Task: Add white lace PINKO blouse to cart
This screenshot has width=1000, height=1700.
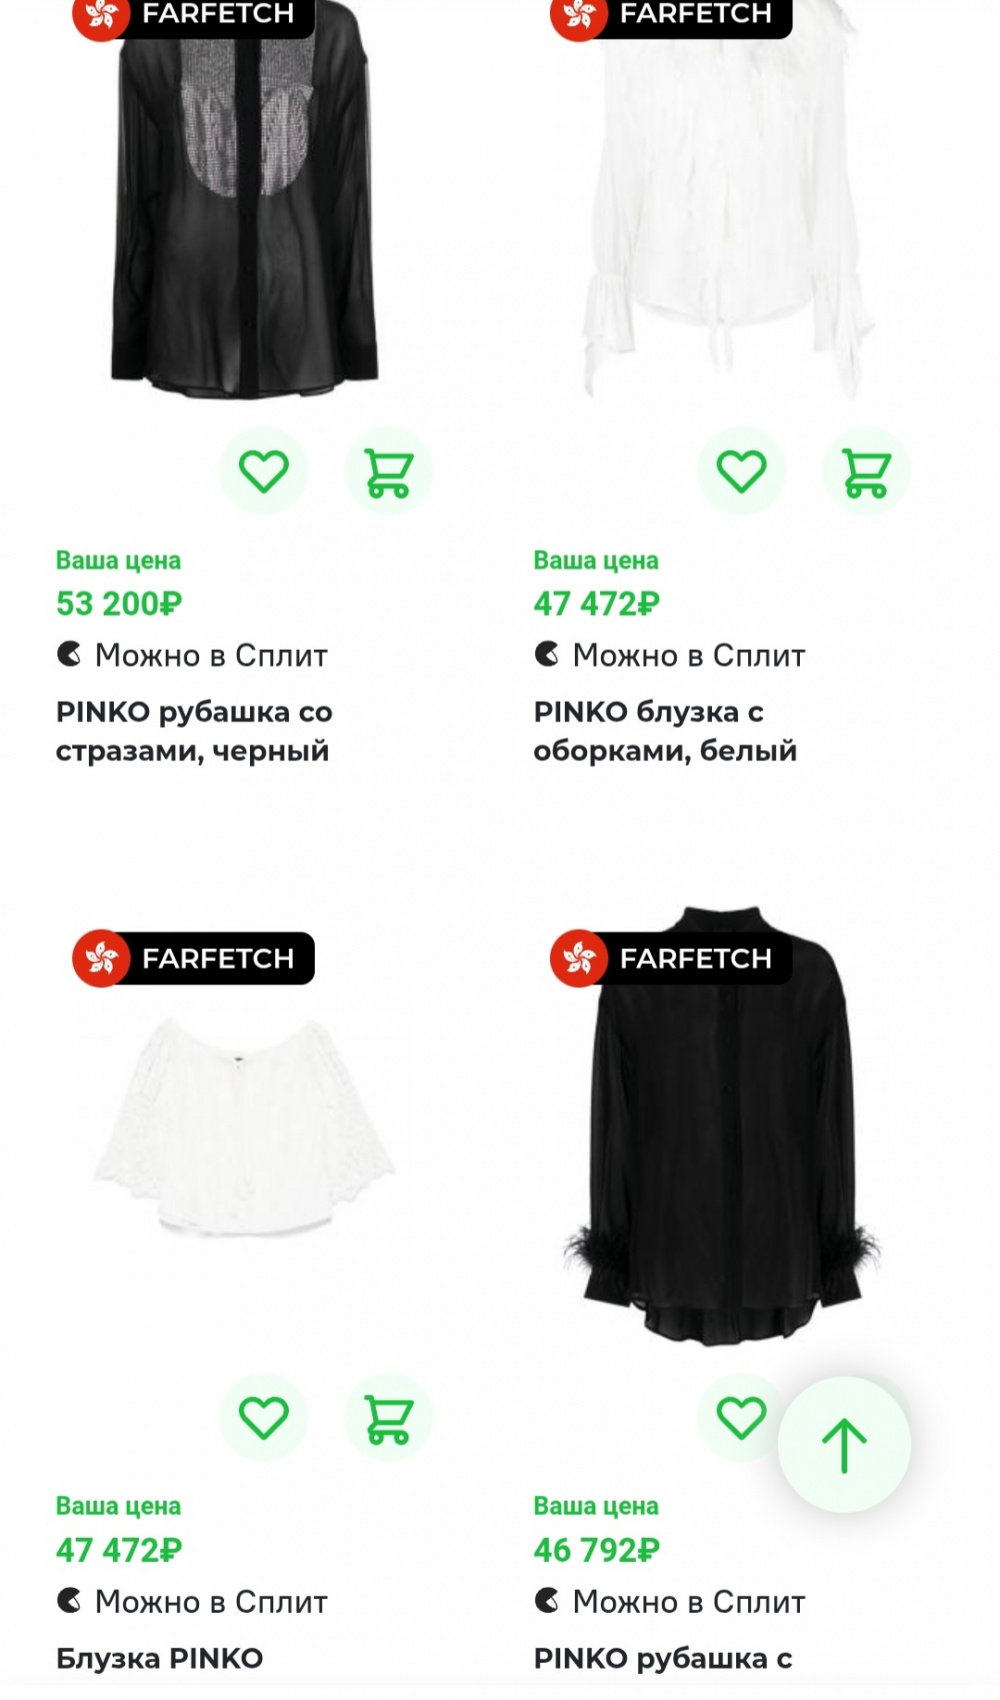Action: pos(388,1417)
